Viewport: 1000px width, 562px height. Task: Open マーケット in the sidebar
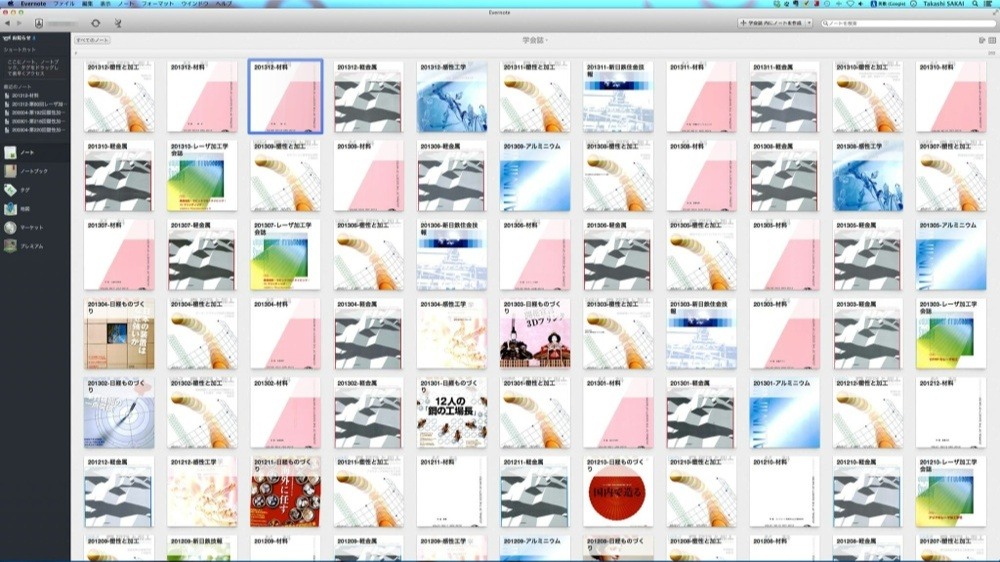[x=35, y=227]
